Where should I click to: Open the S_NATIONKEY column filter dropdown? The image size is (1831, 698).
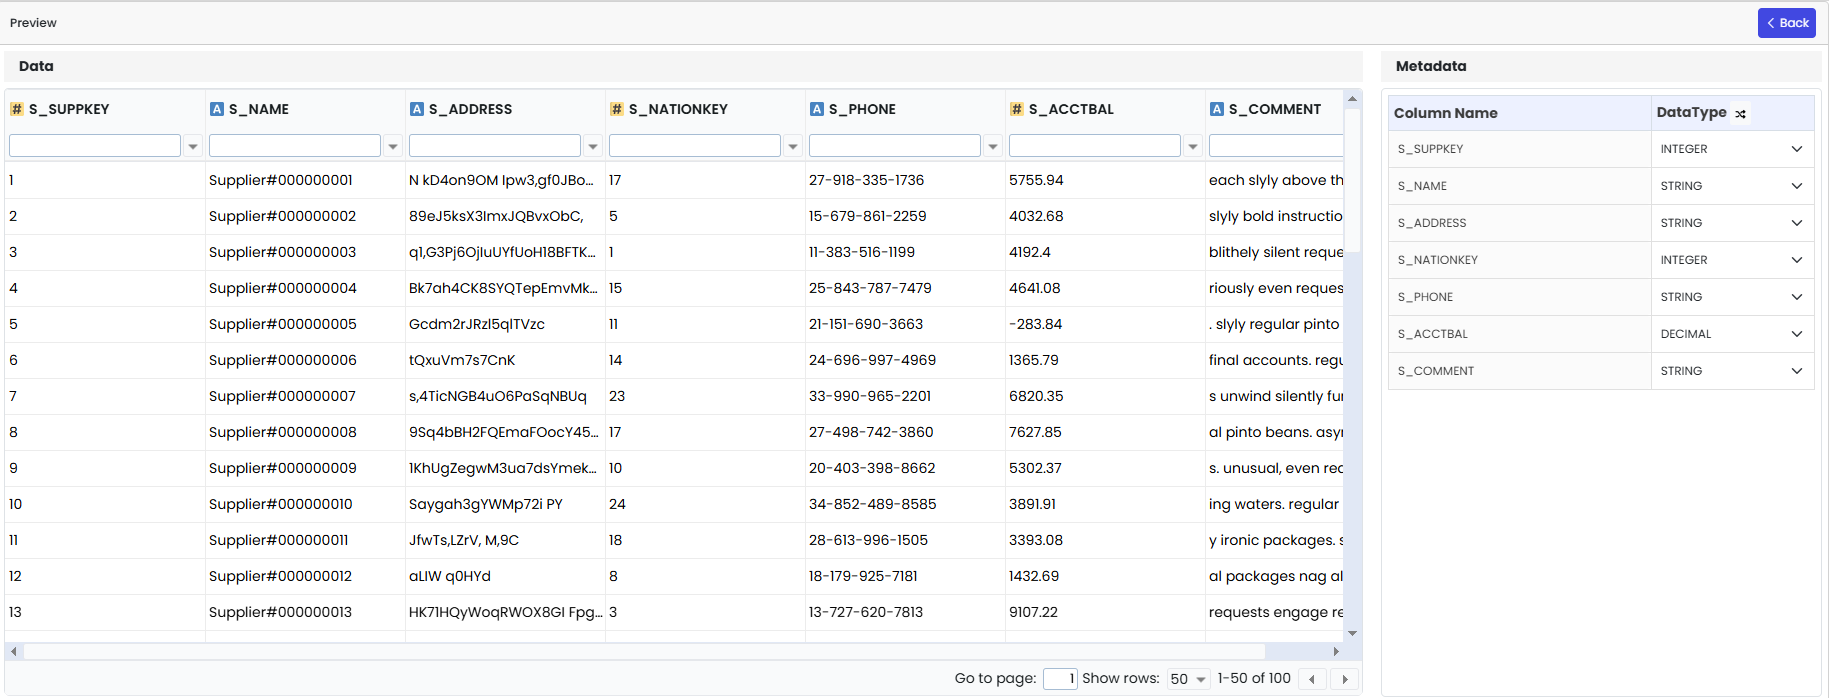pyautogui.click(x=793, y=146)
